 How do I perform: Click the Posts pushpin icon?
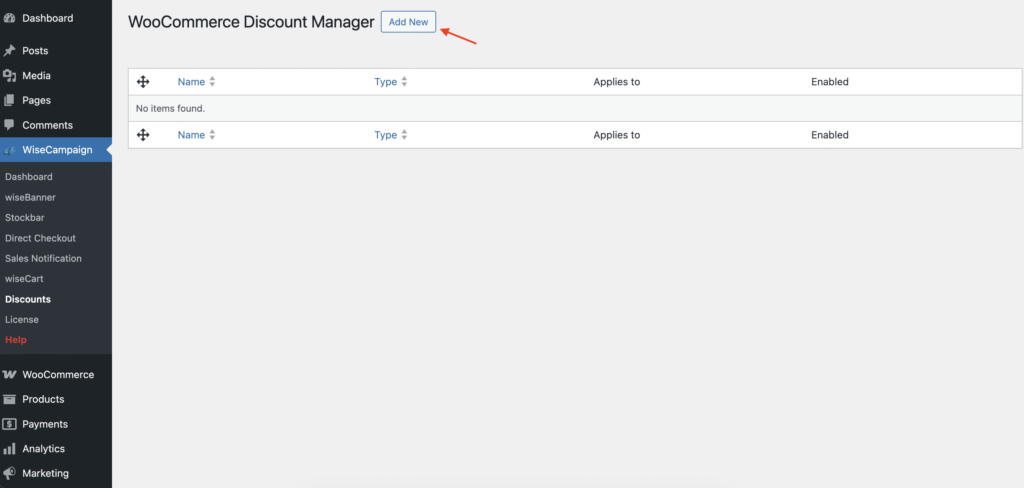(x=9, y=51)
